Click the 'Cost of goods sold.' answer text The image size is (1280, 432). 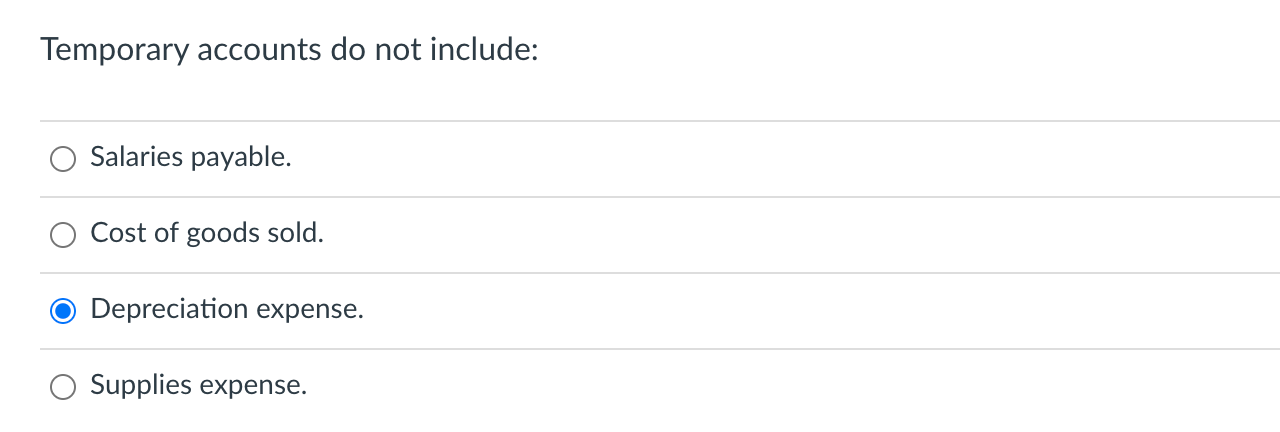click(207, 233)
